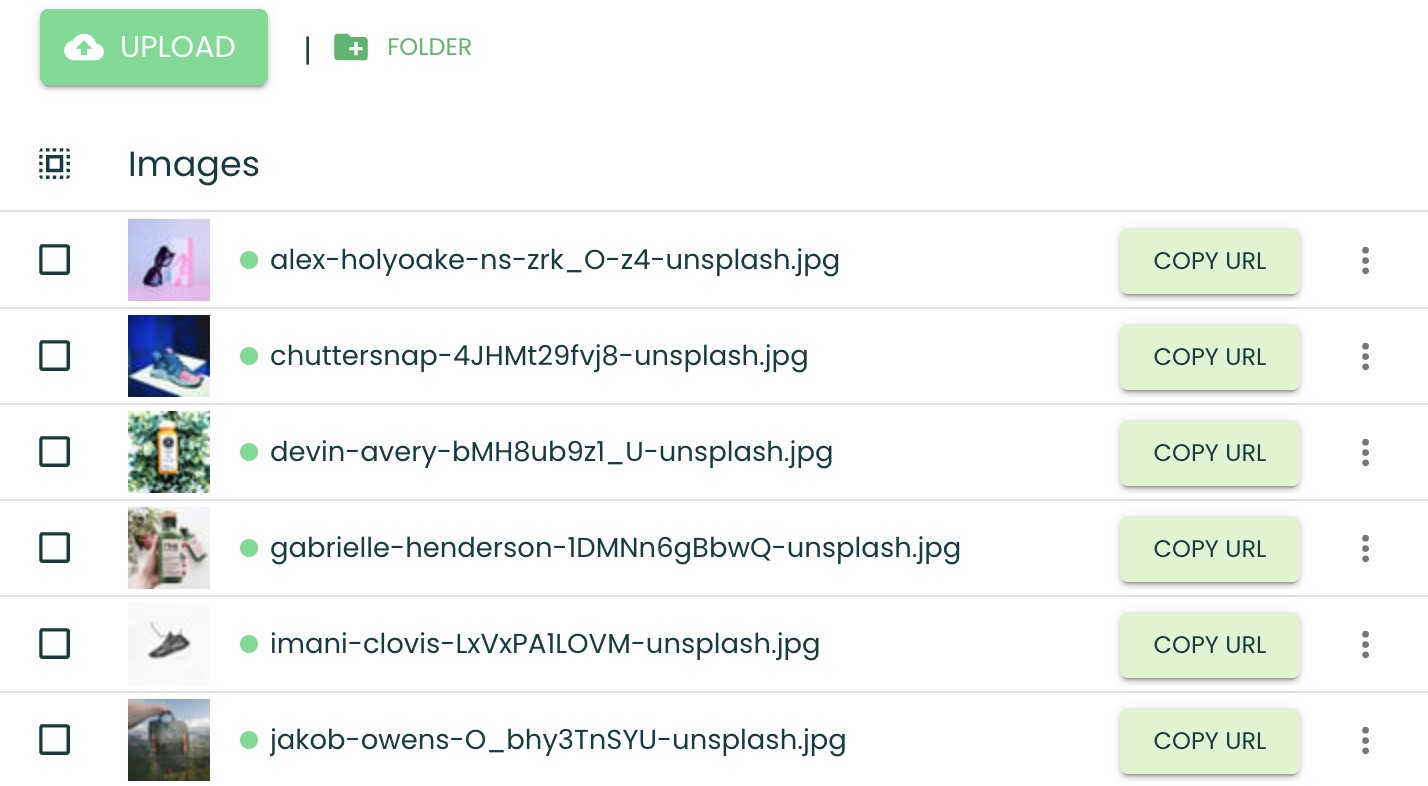The width and height of the screenshot is (1428, 786).
Task: Click the Upload button with cloud icon
Action: tap(154, 47)
